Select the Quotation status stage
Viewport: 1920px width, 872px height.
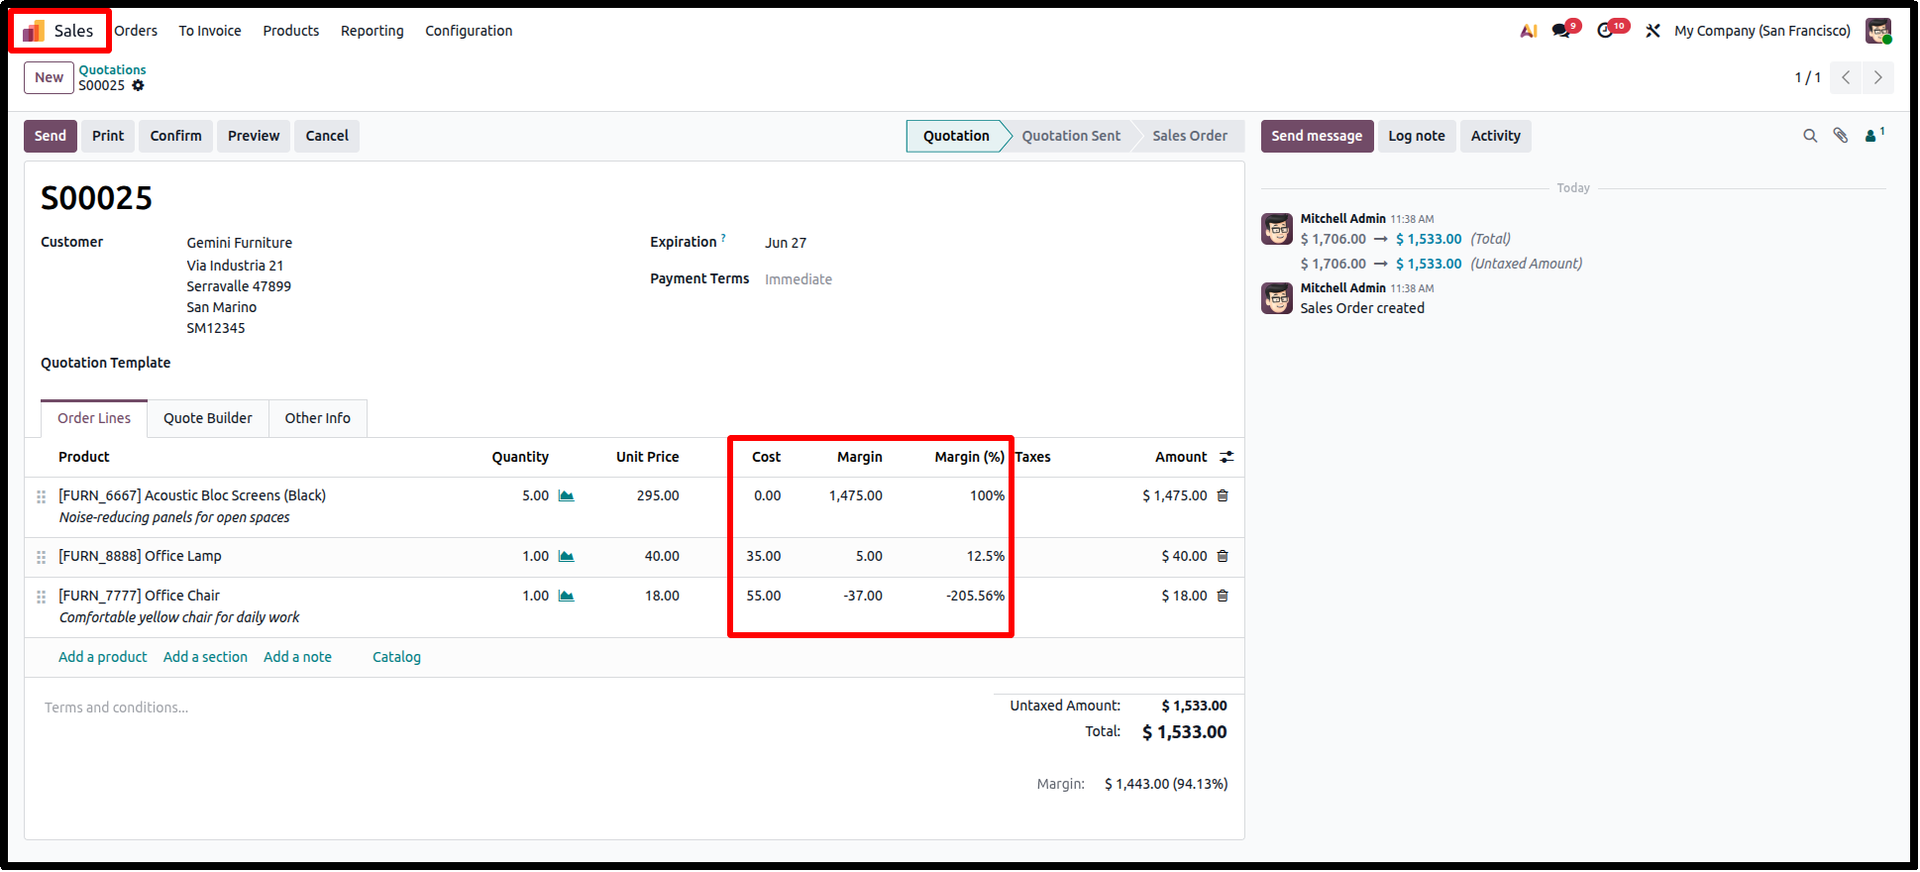[956, 136]
